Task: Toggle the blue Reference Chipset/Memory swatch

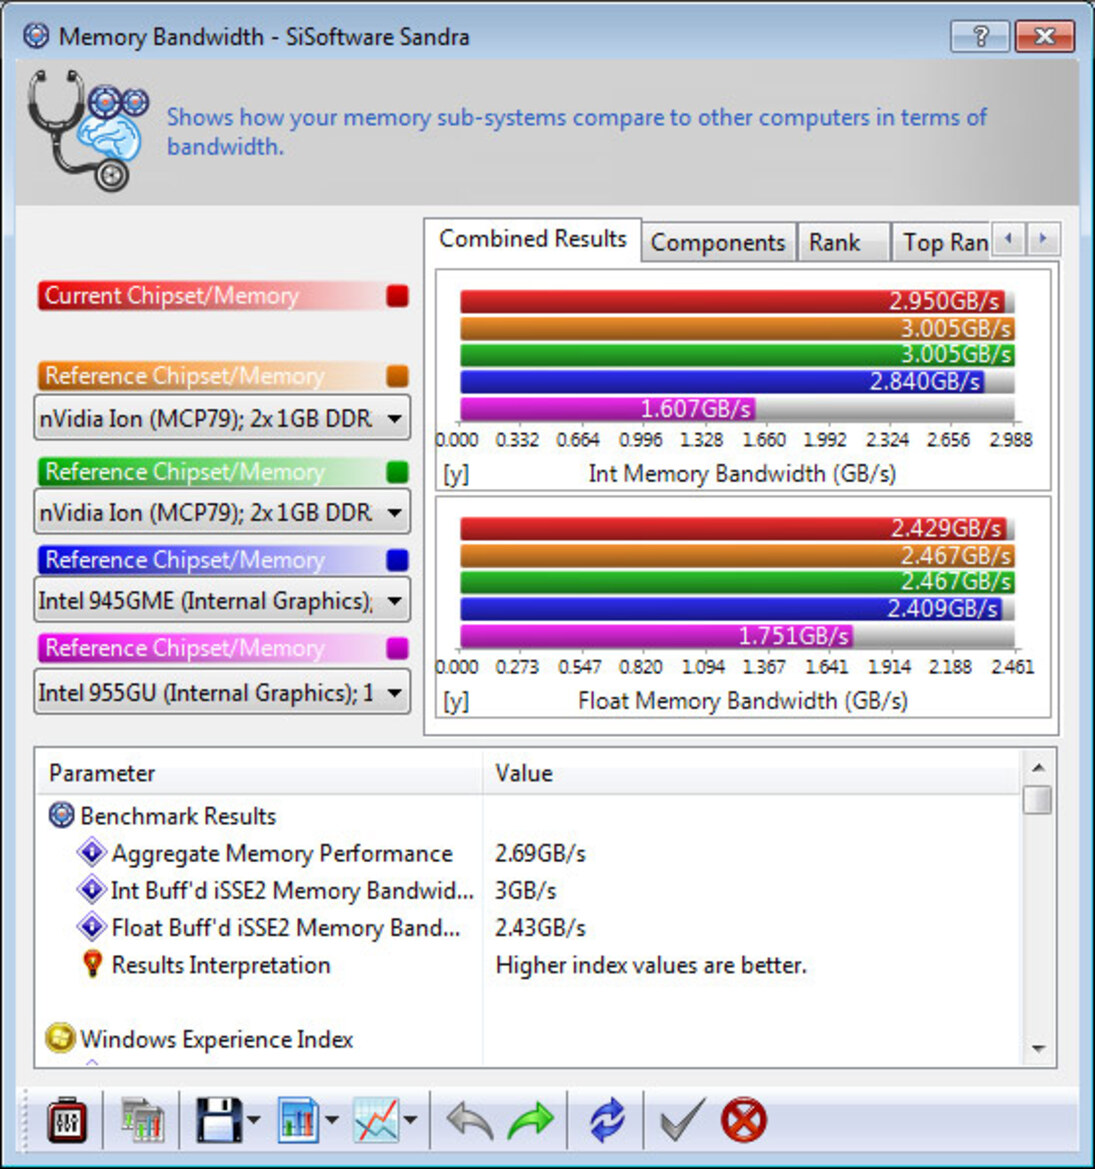Action: click(397, 560)
